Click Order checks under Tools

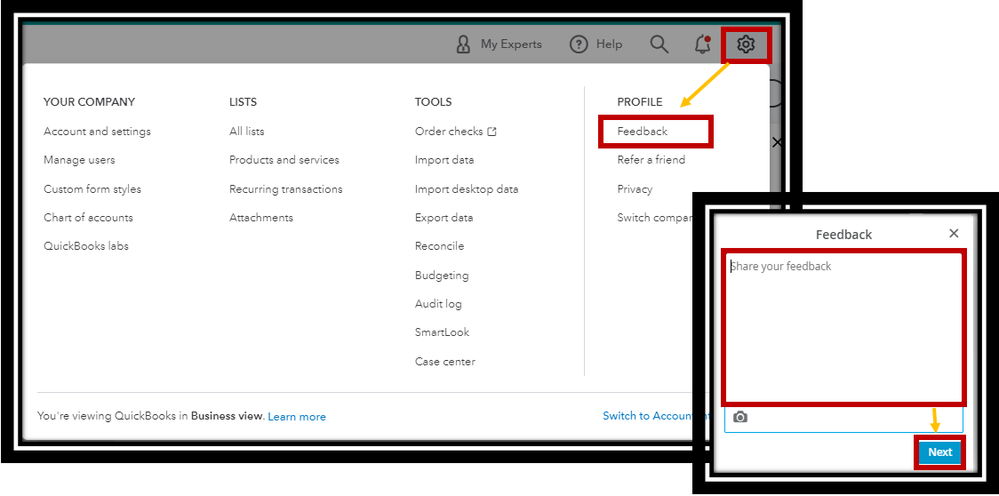(x=449, y=131)
